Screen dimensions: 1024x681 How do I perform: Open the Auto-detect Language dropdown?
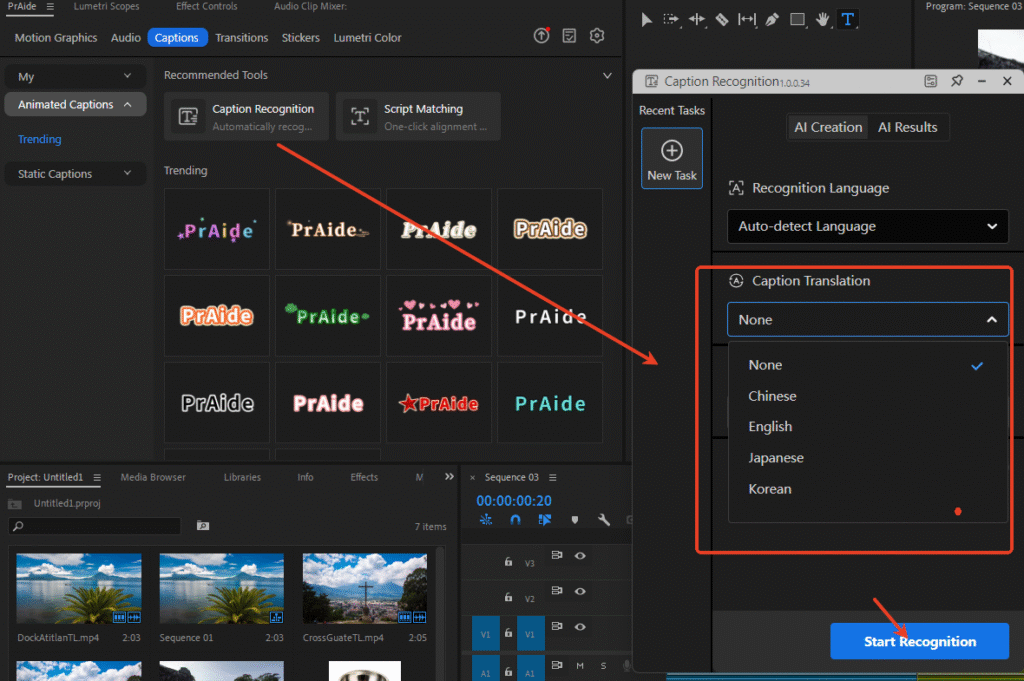pos(866,227)
